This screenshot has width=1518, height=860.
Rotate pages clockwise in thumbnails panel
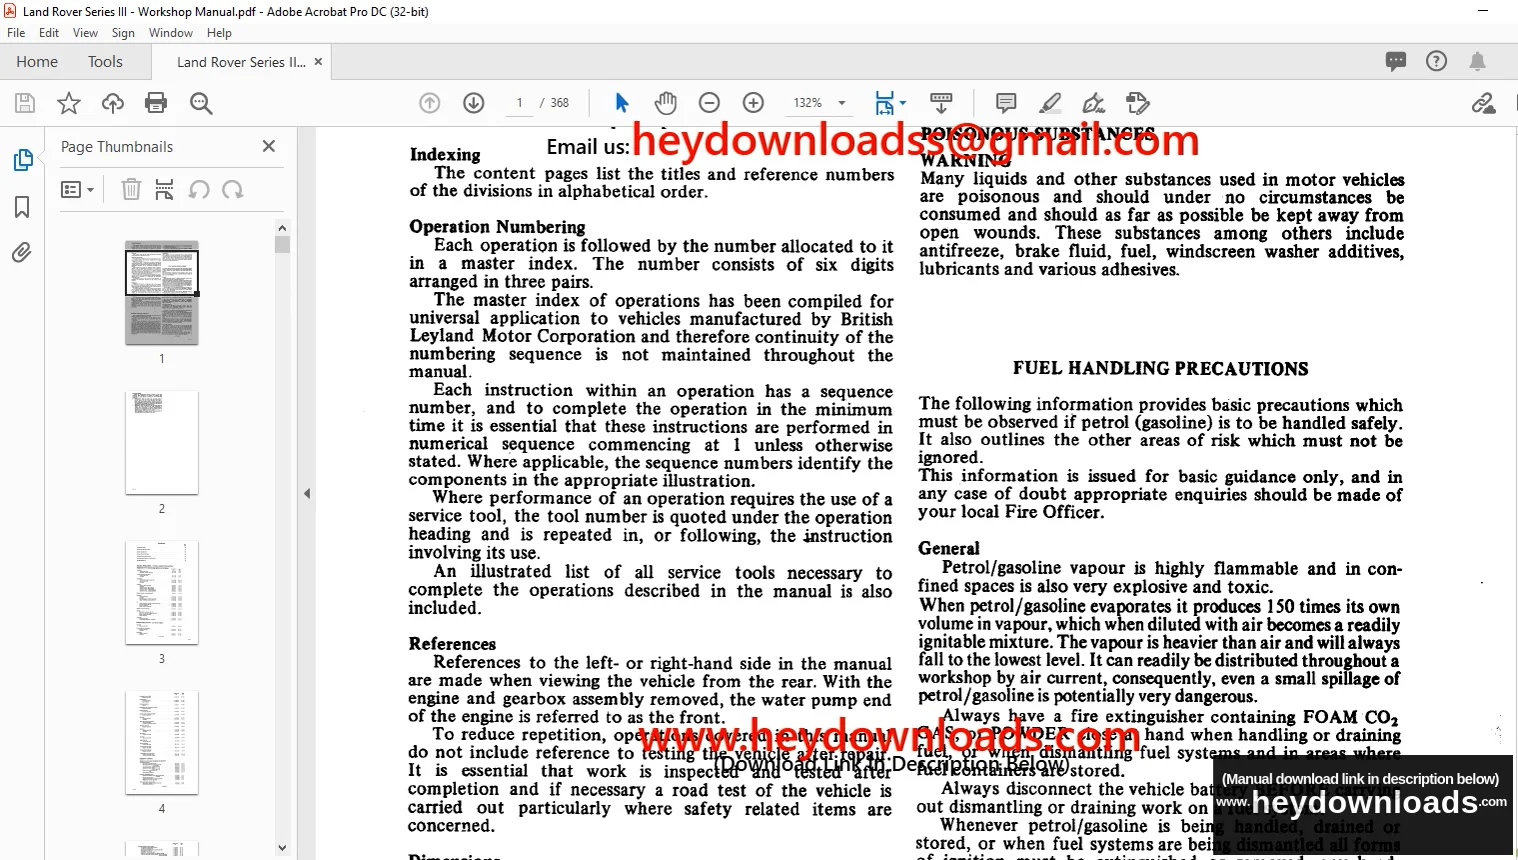click(233, 190)
